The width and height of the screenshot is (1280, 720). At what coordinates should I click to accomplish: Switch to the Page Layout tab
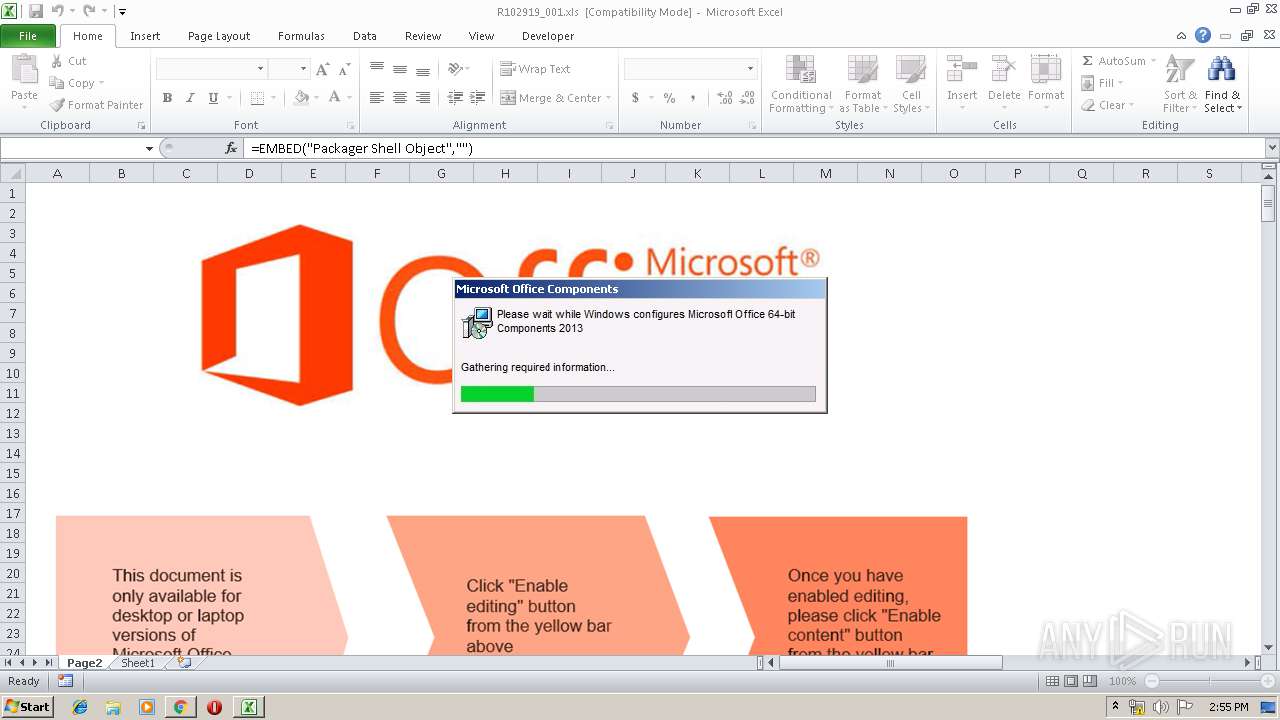click(x=219, y=36)
